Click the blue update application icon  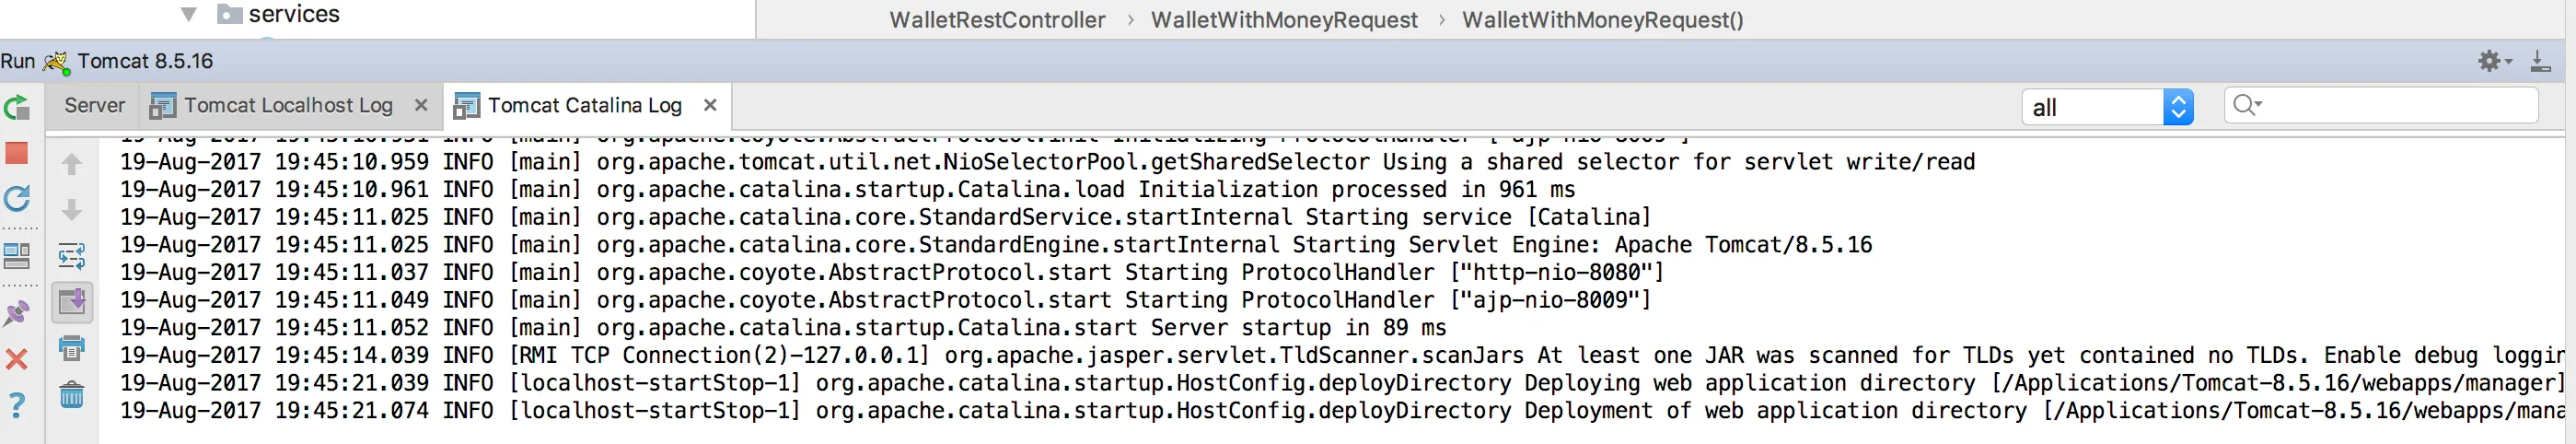(x=17, y=199)
